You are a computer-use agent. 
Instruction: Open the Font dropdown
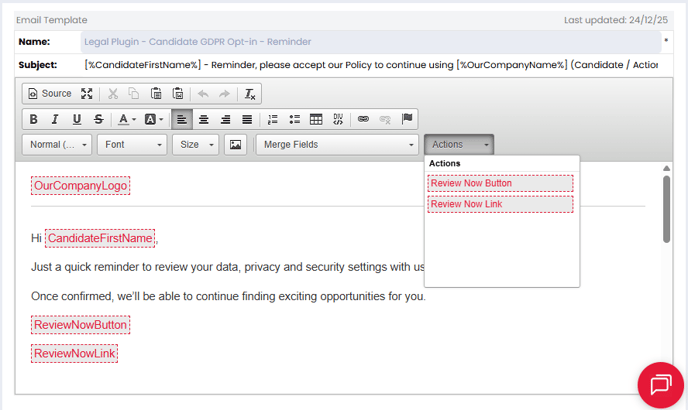132,144
